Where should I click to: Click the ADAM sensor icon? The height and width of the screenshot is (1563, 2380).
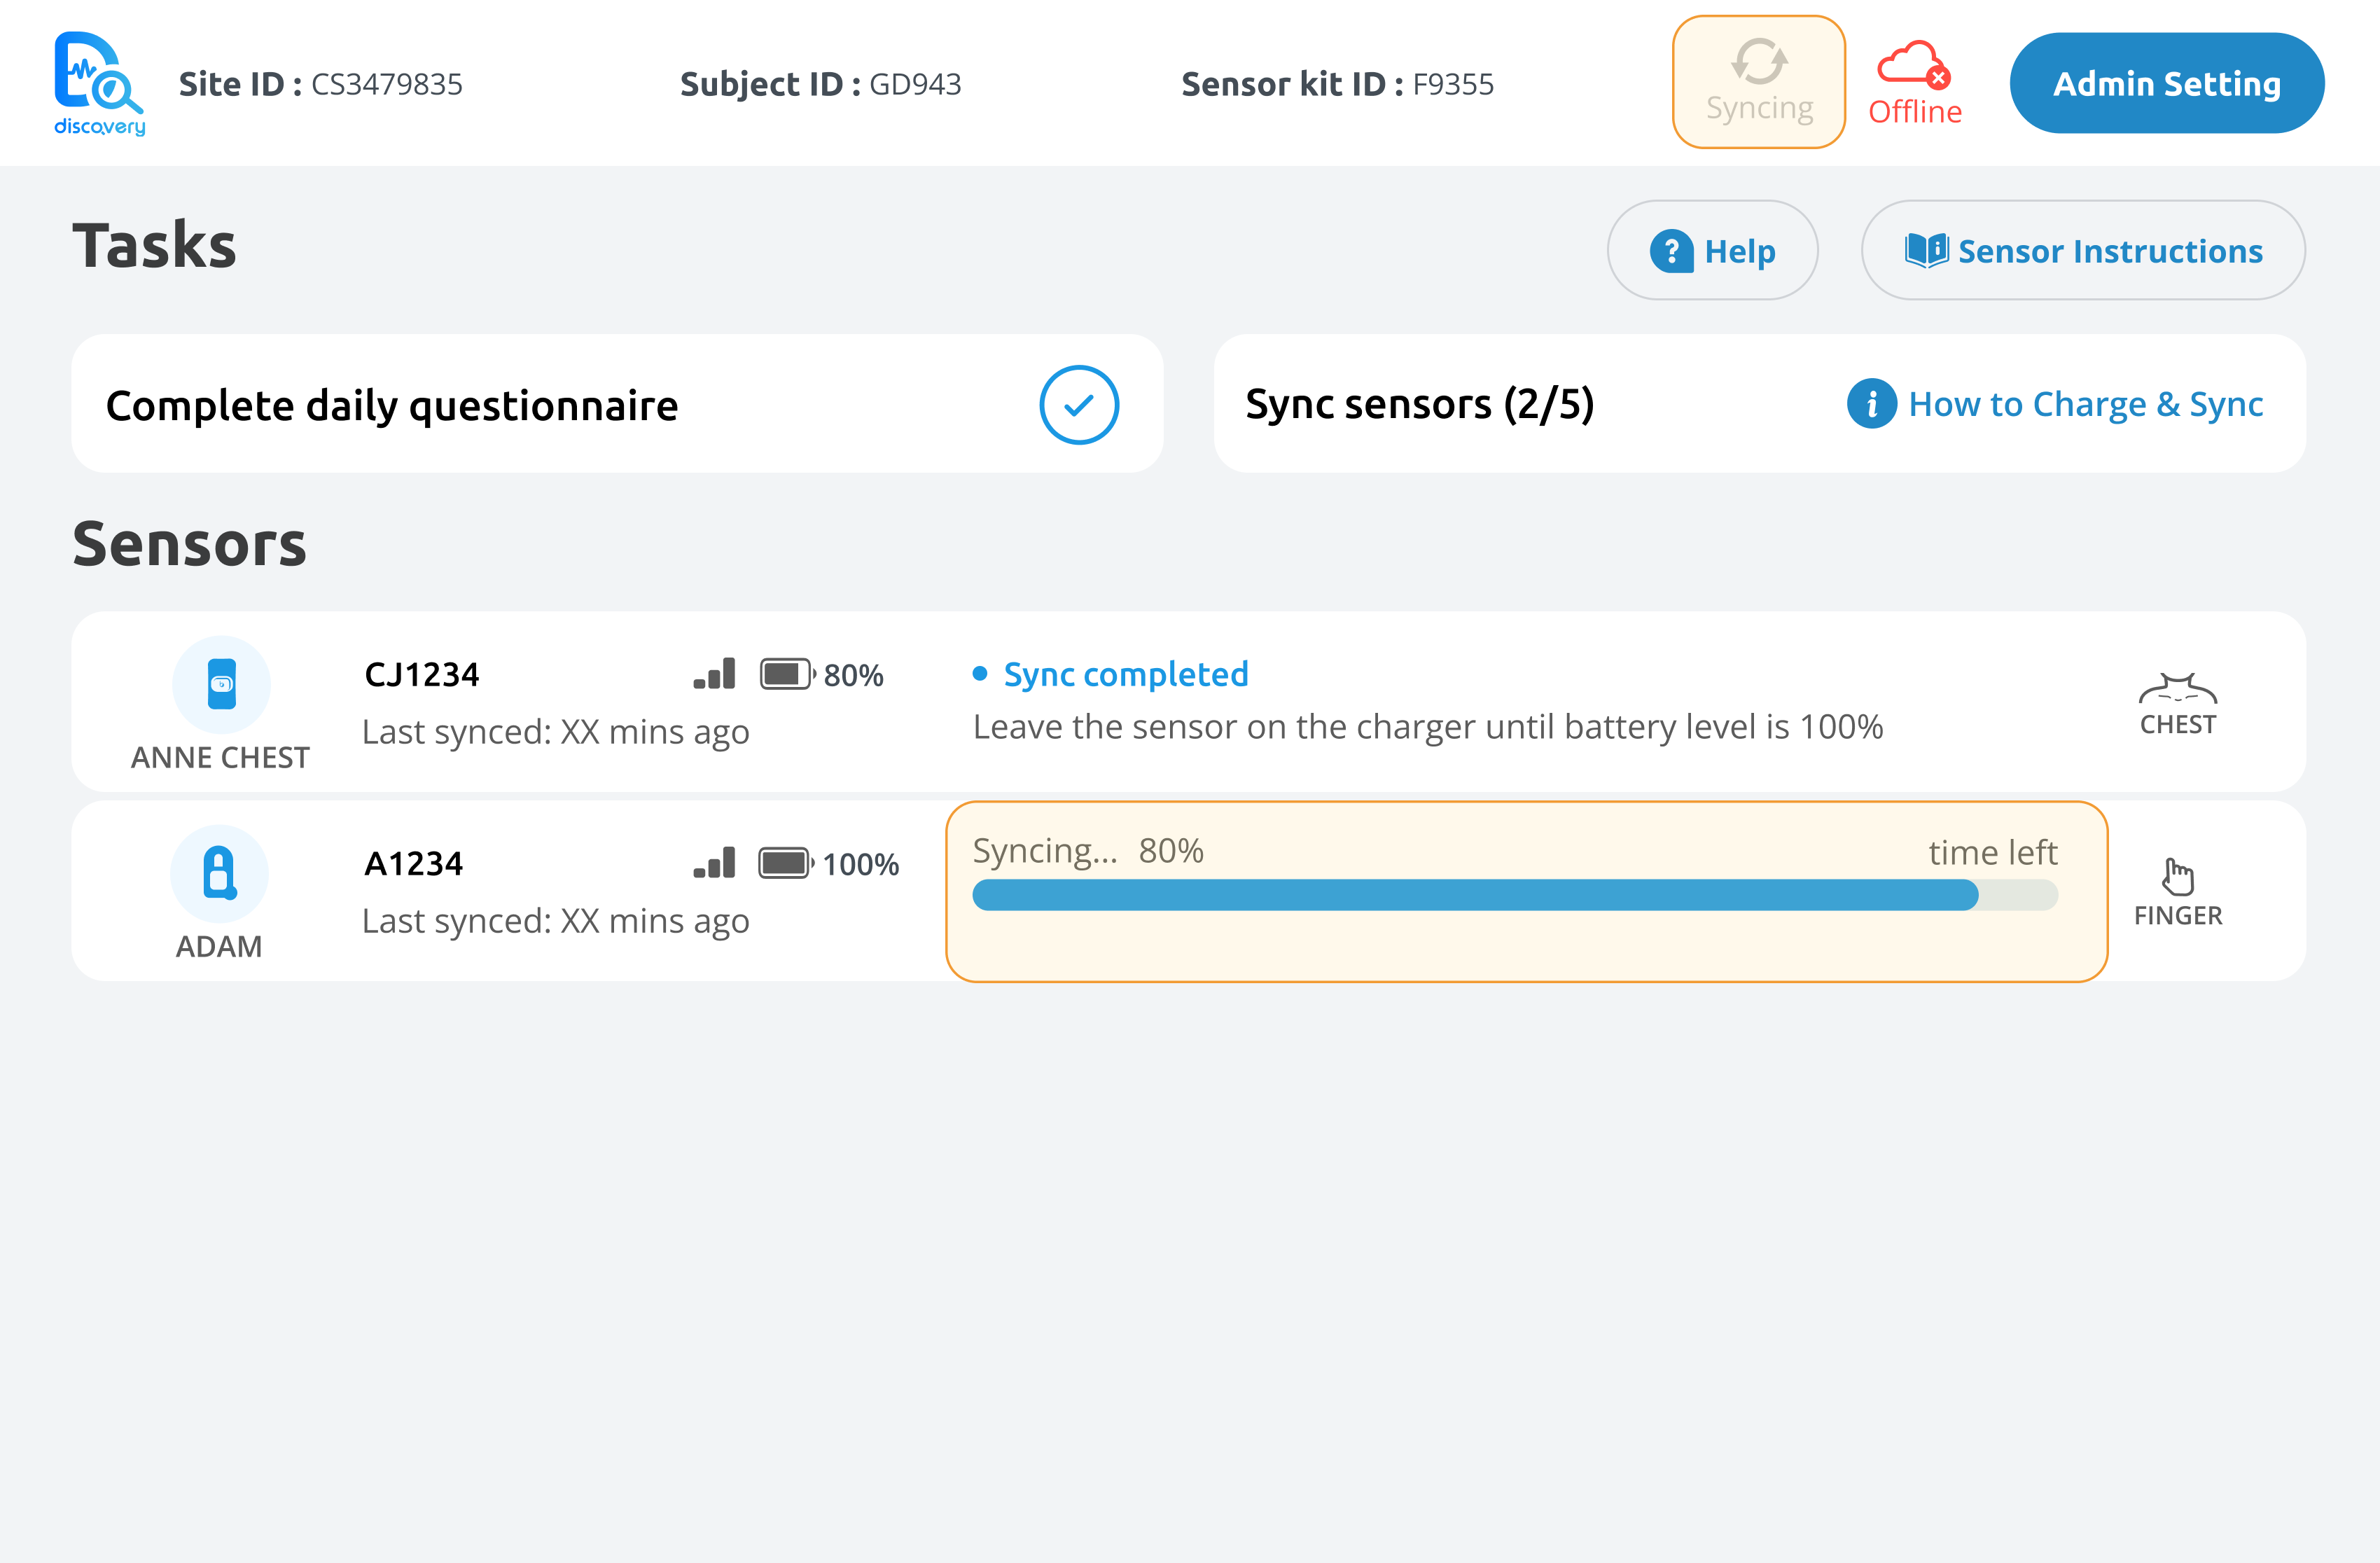[x=219, y=873]
